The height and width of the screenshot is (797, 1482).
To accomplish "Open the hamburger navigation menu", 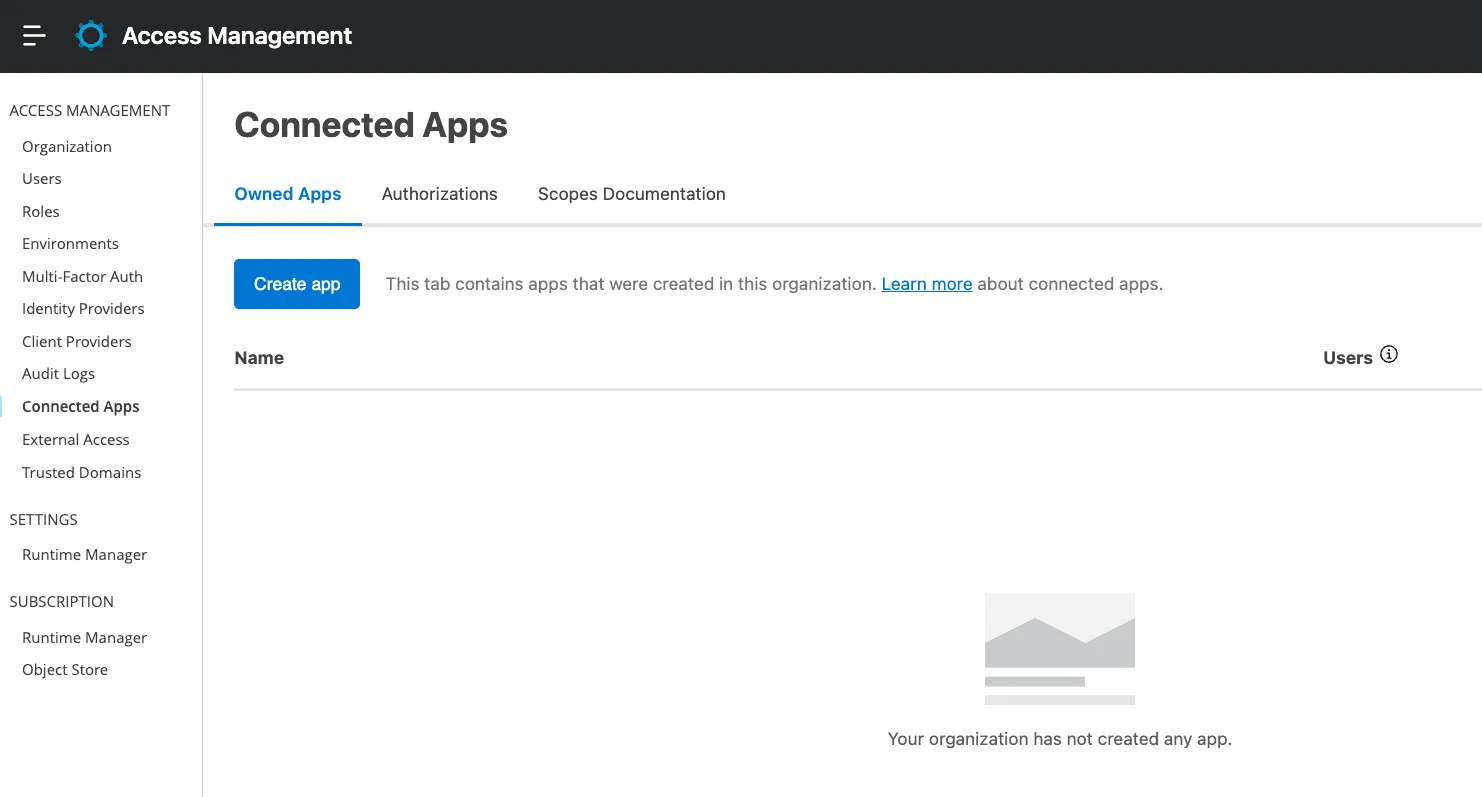I will tap(34, 36).
